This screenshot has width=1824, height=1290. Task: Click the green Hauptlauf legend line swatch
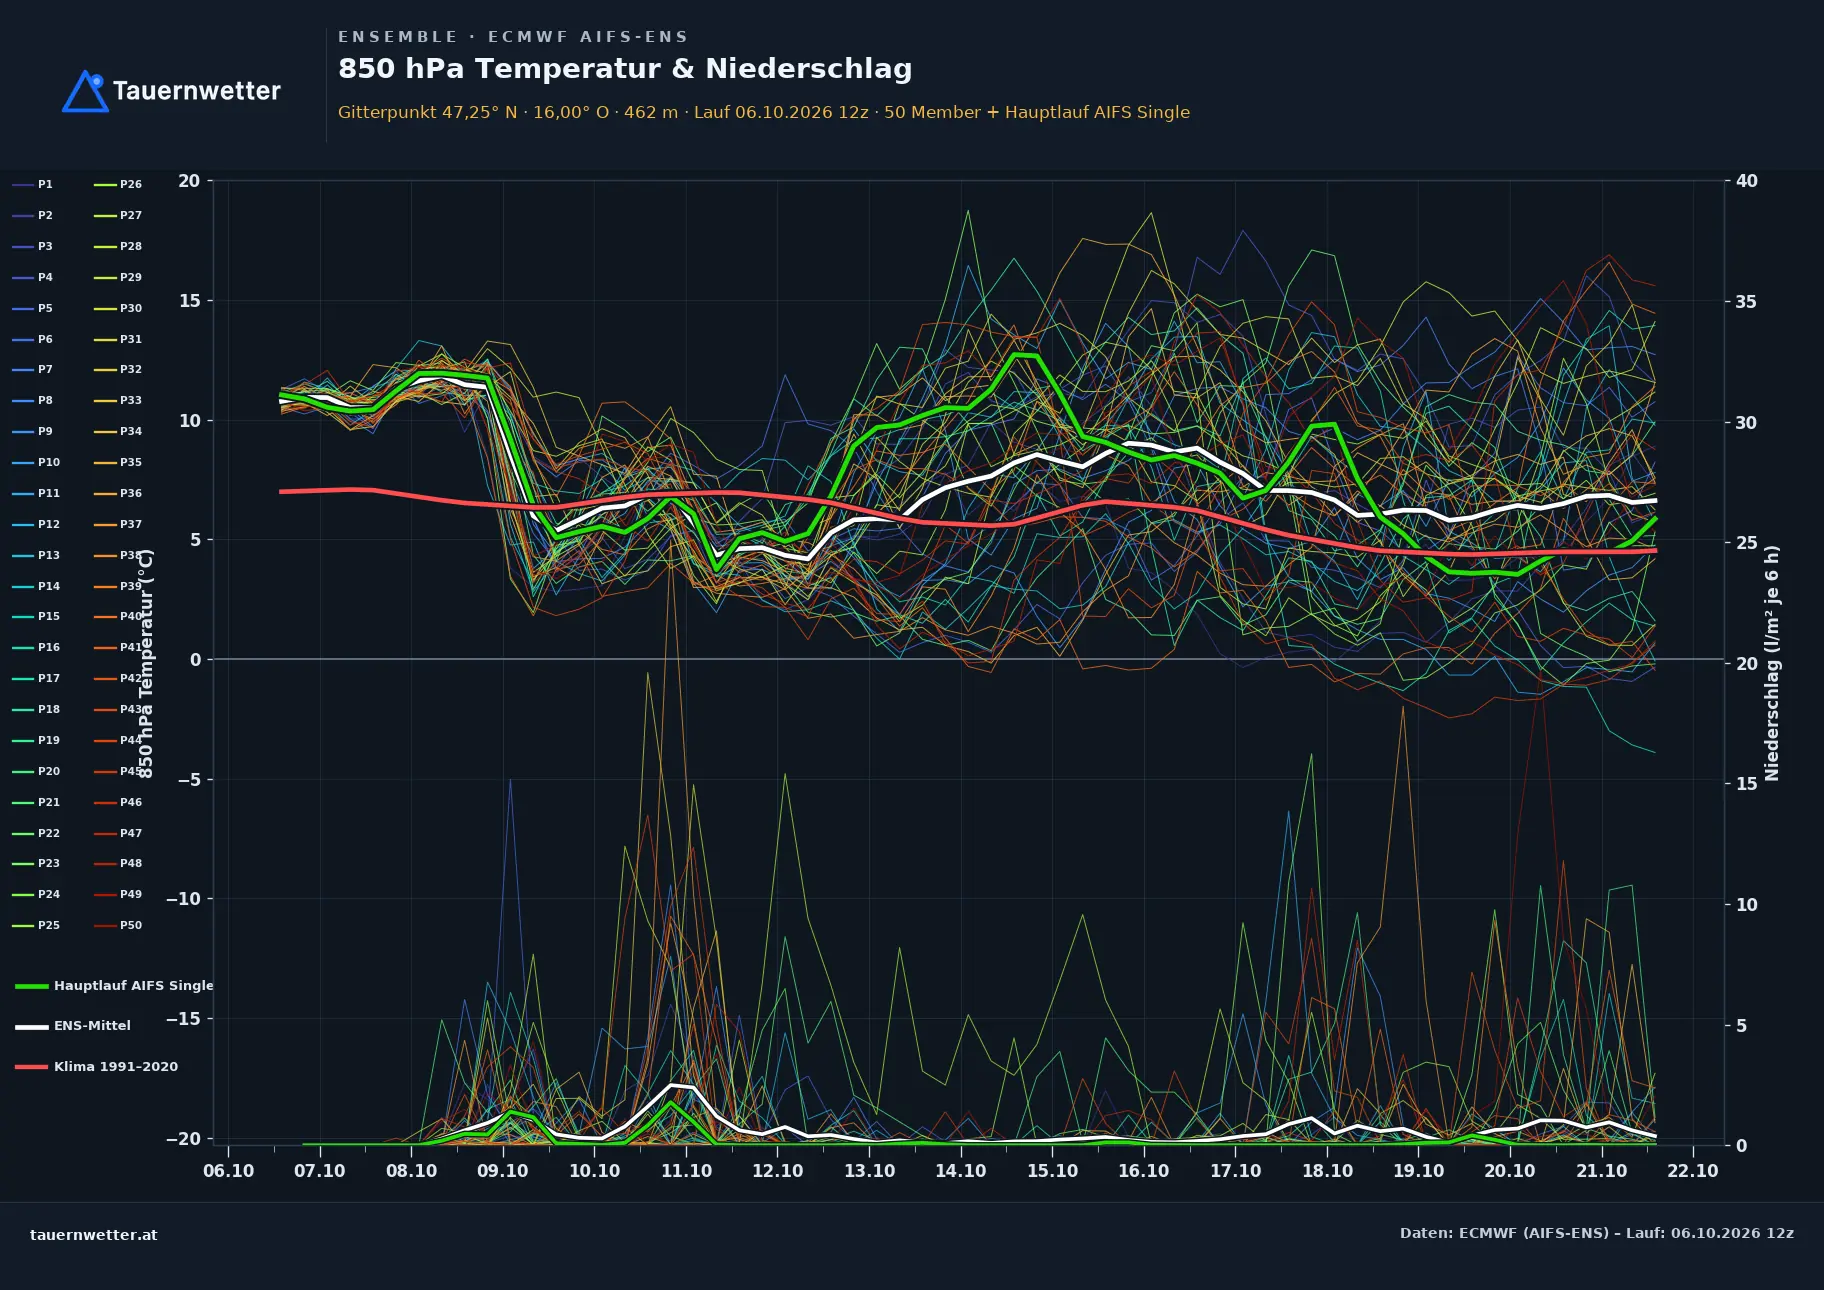tap(32, 986)
